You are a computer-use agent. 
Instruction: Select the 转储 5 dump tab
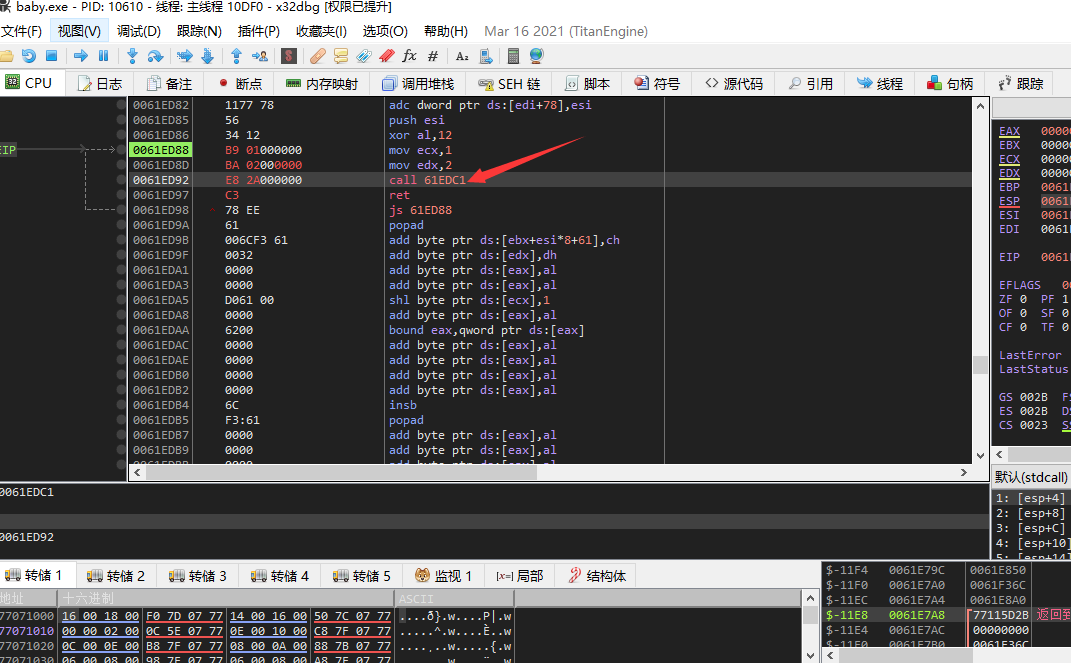click(362, 576)
